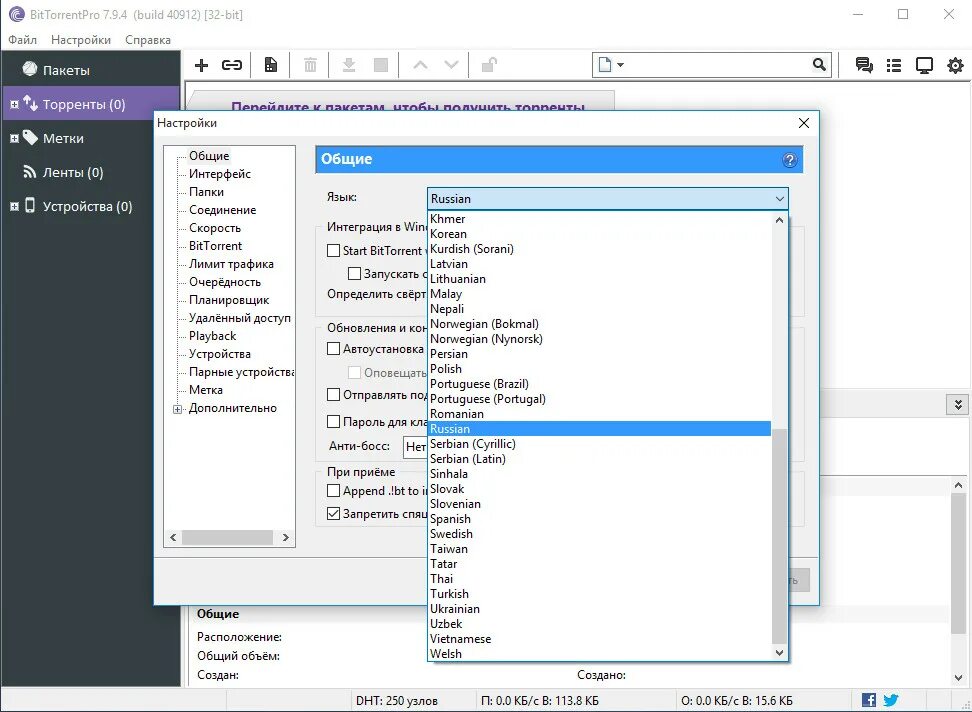Toggle the Отправлять checkbox
This screenshot has width=972, height=712.
coord(334,395)
